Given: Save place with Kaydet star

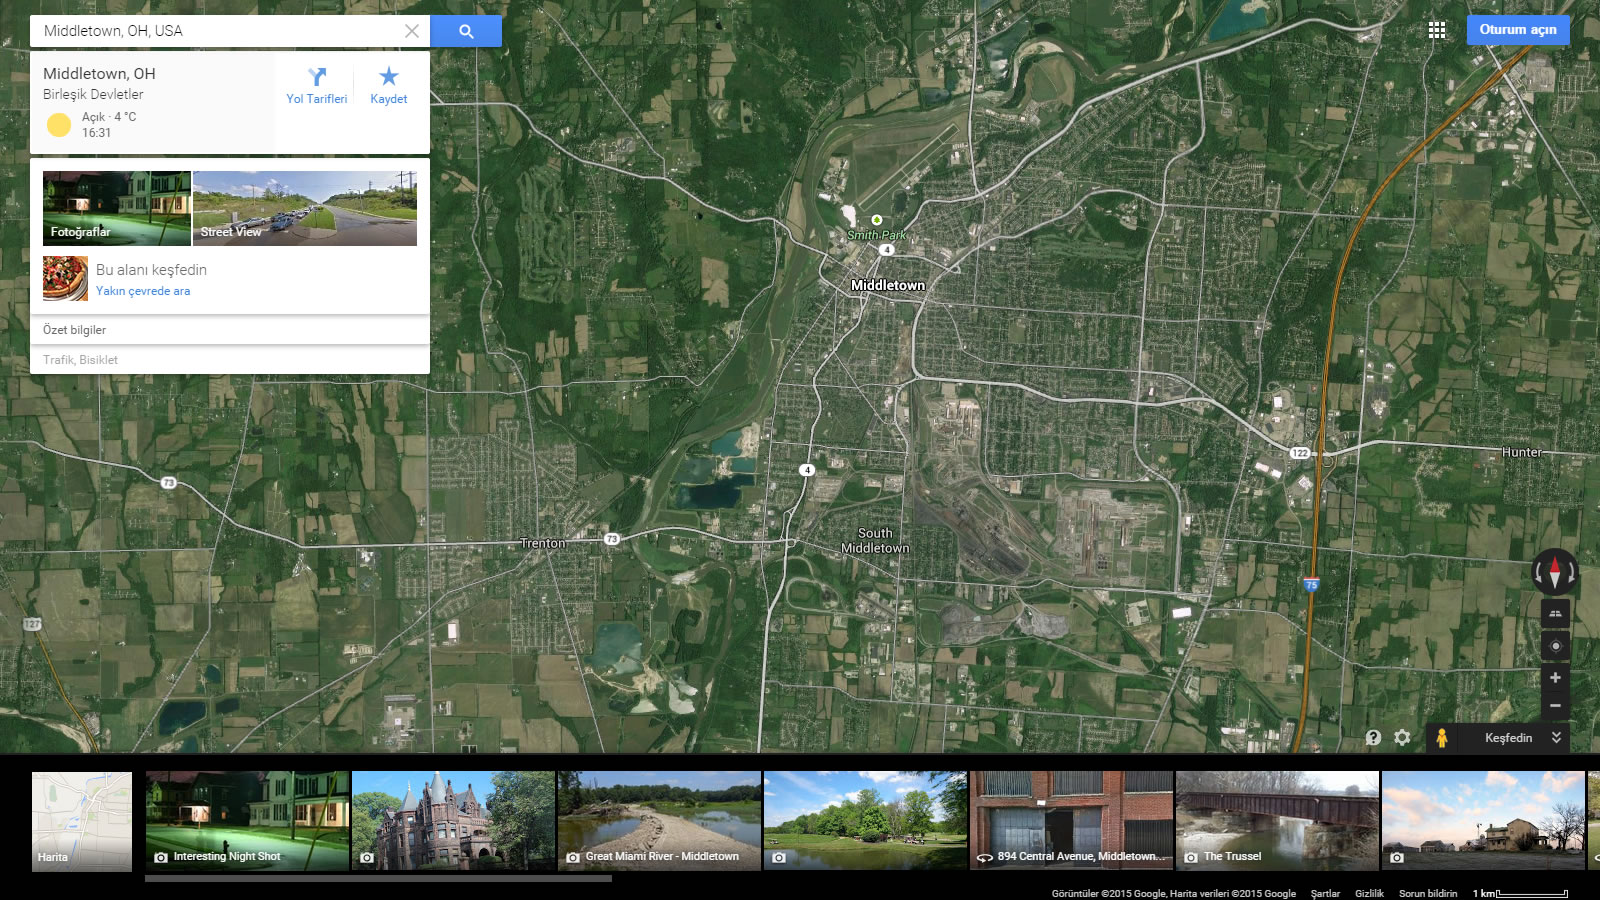Looking at the screenshot, I should coord(388,85).
